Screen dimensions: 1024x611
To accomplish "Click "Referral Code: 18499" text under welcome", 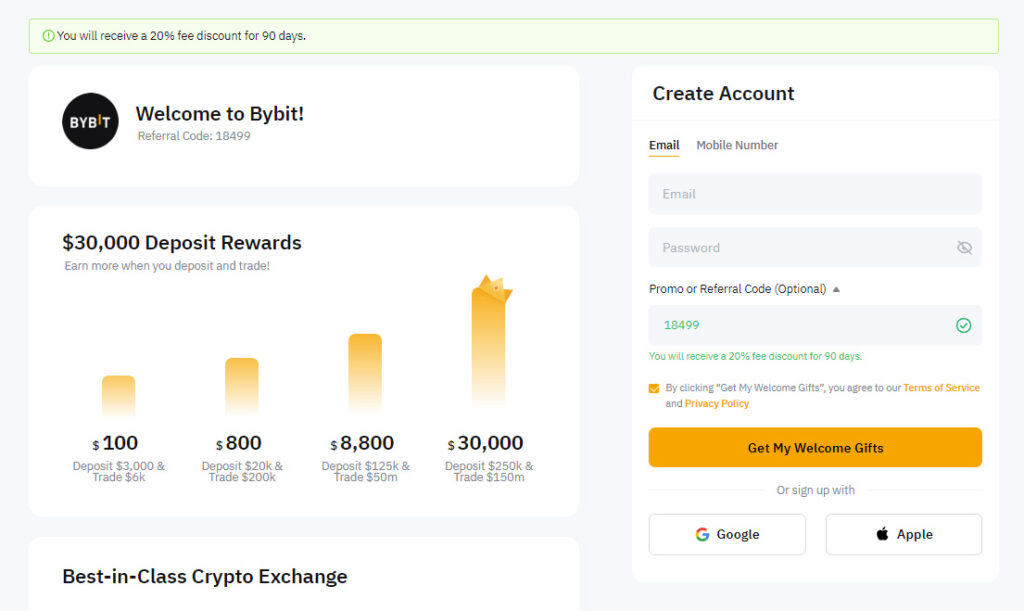I will (x=194, y=136).
